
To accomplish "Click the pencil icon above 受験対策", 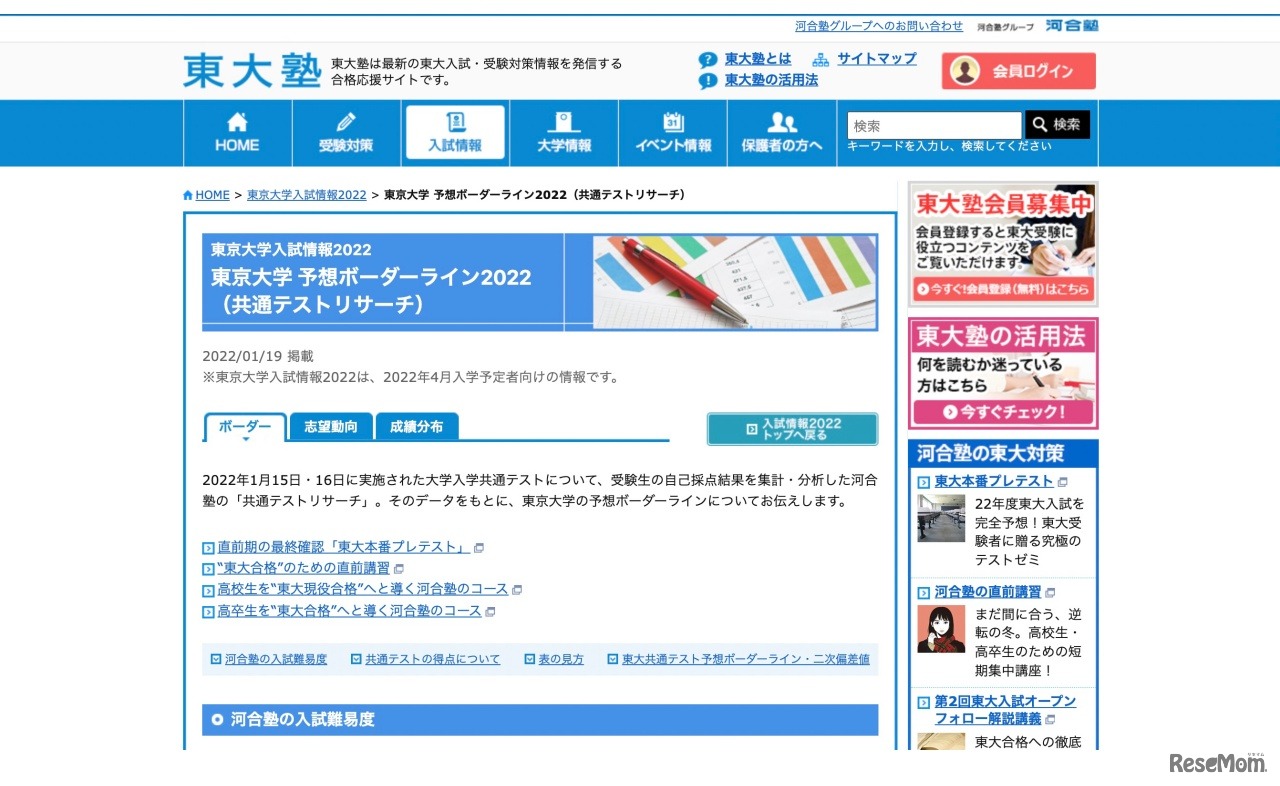I will point(346,122).
